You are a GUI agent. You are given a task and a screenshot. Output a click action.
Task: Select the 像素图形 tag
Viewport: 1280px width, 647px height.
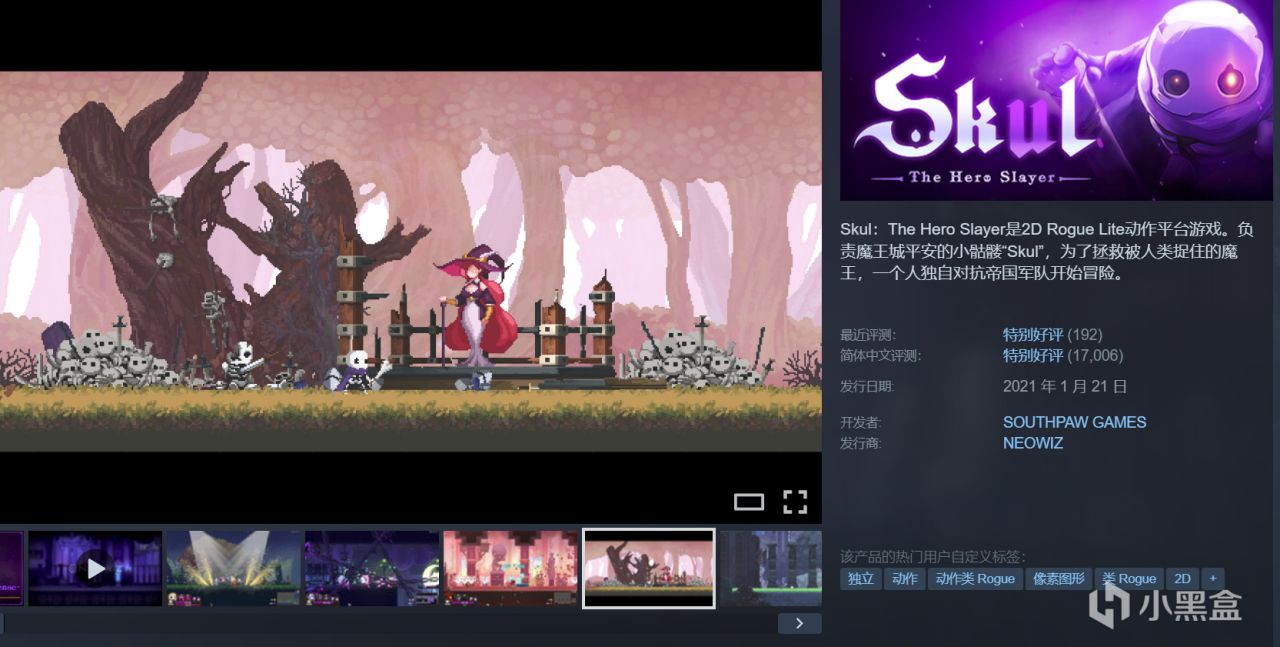1059,578
